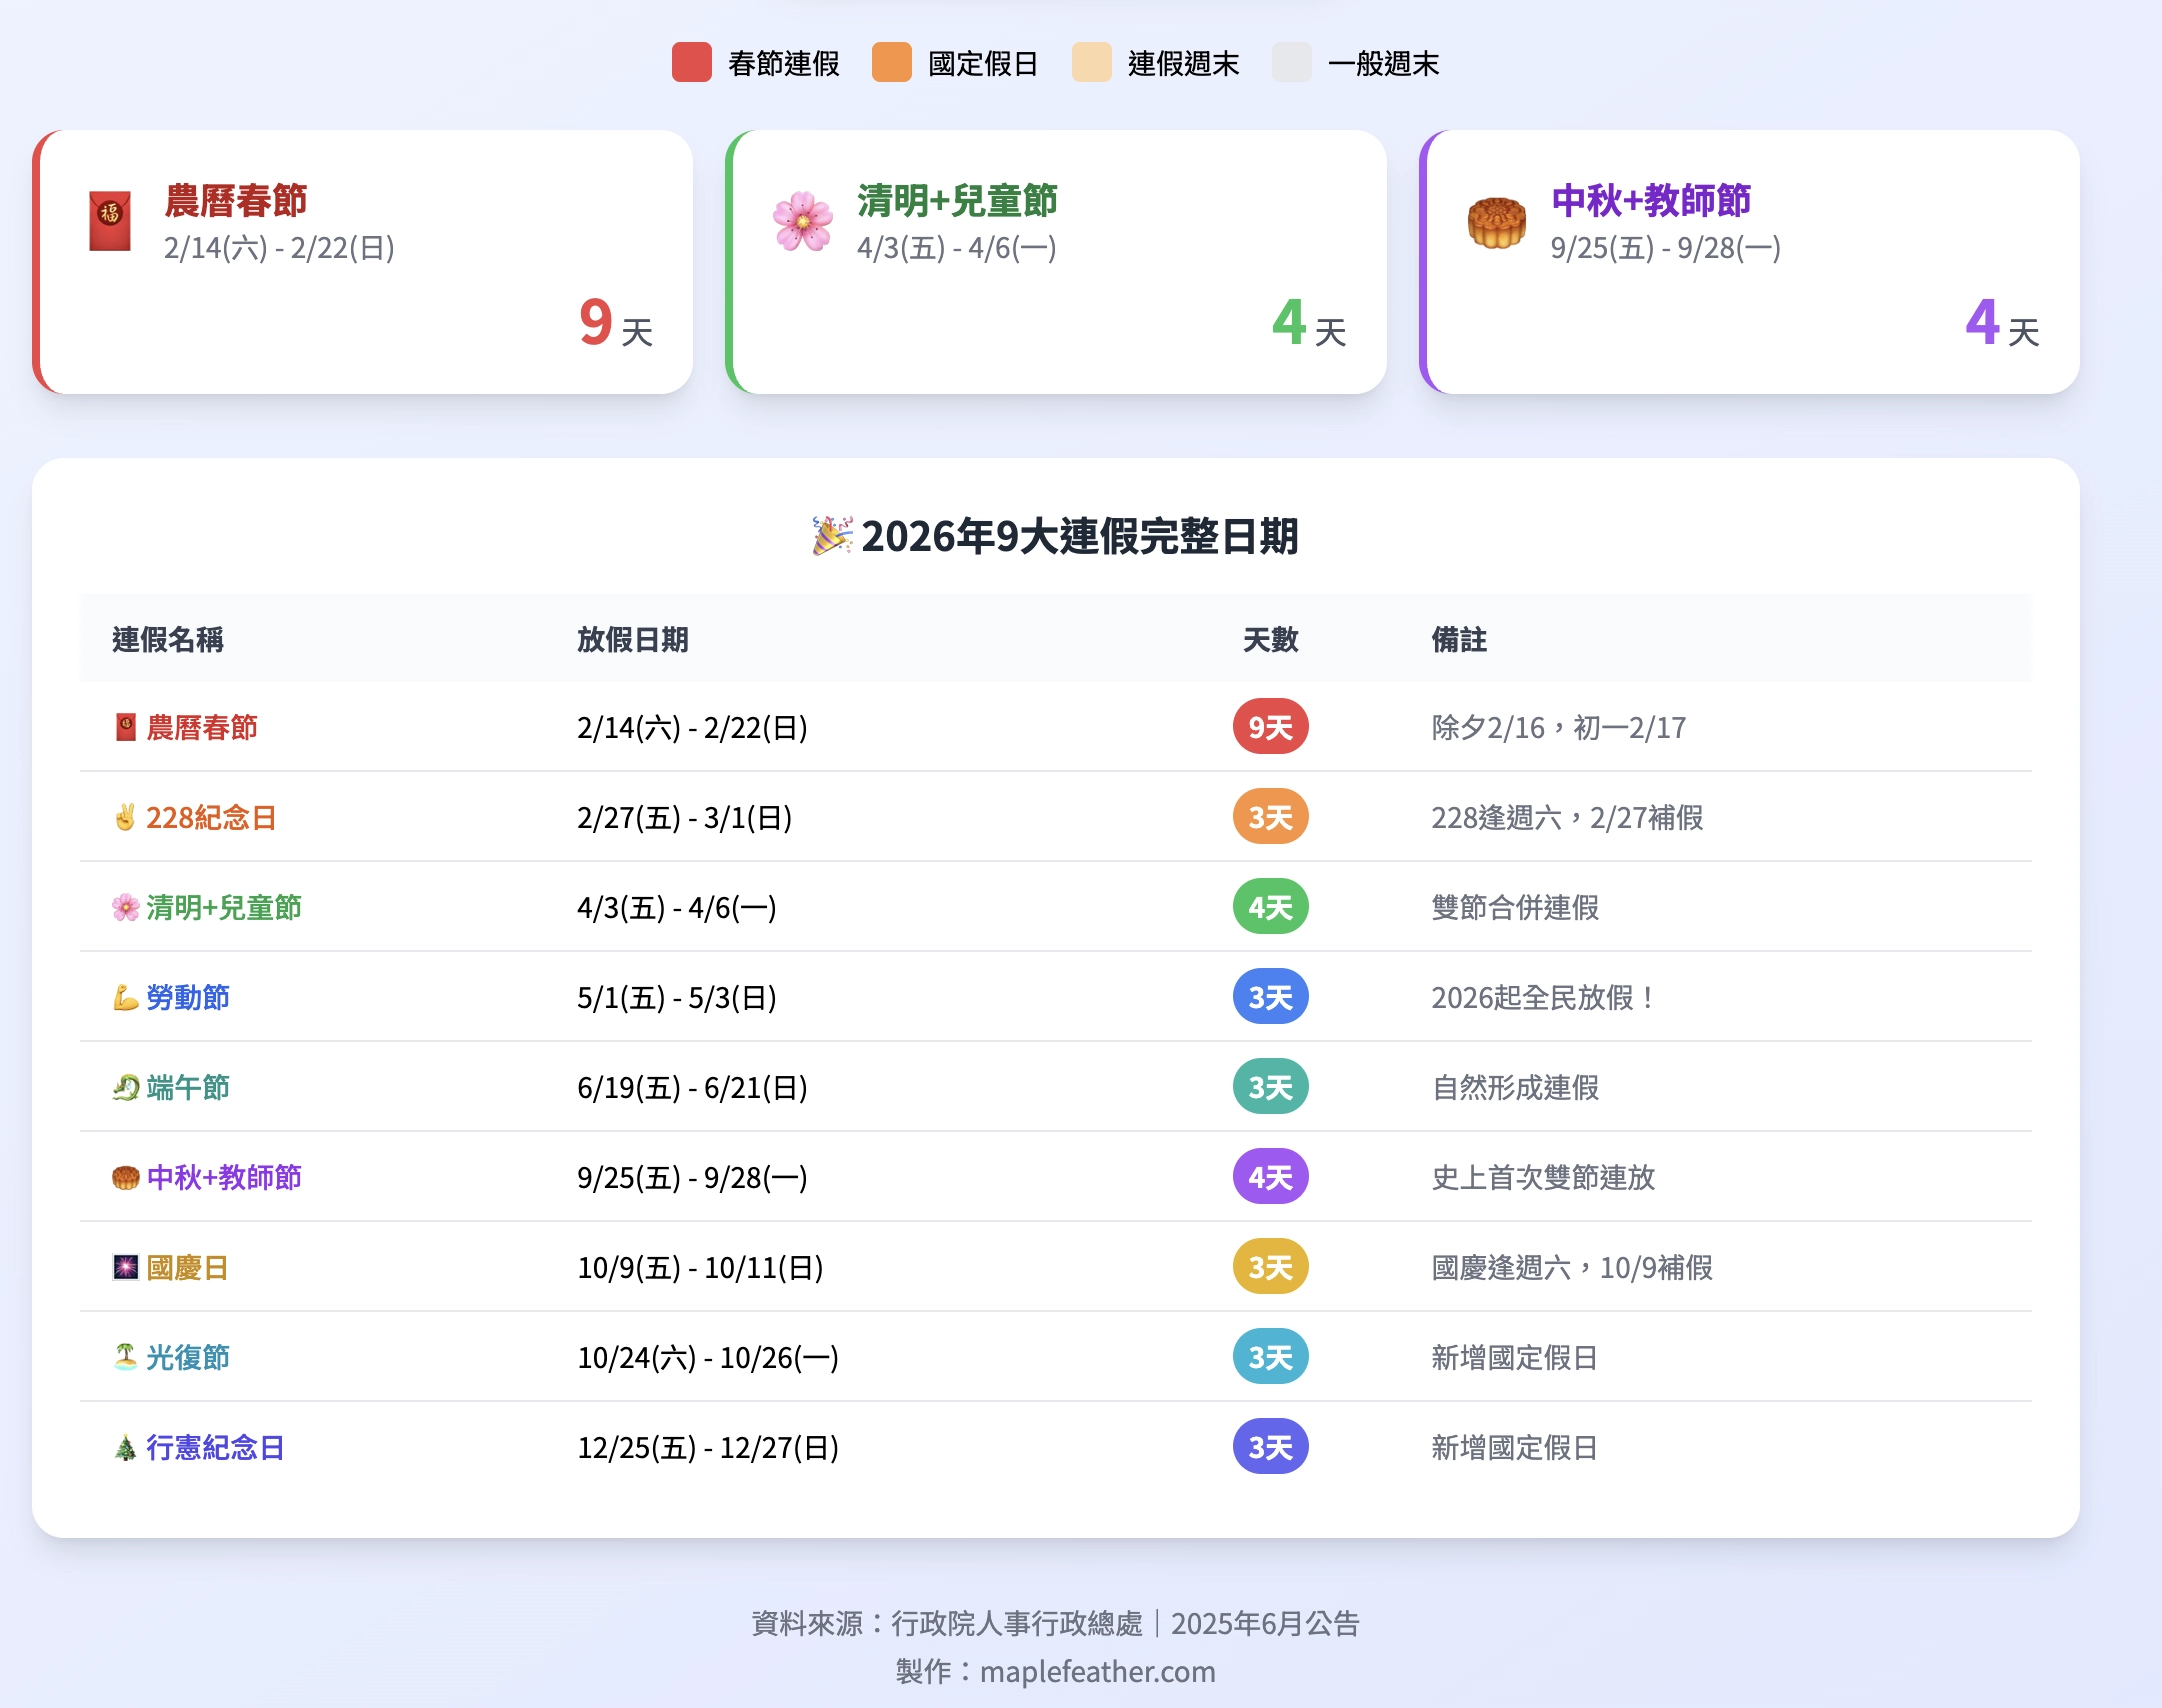Click the Christmas tree icon next to 行憲紀念日

tap(124, 1447)
